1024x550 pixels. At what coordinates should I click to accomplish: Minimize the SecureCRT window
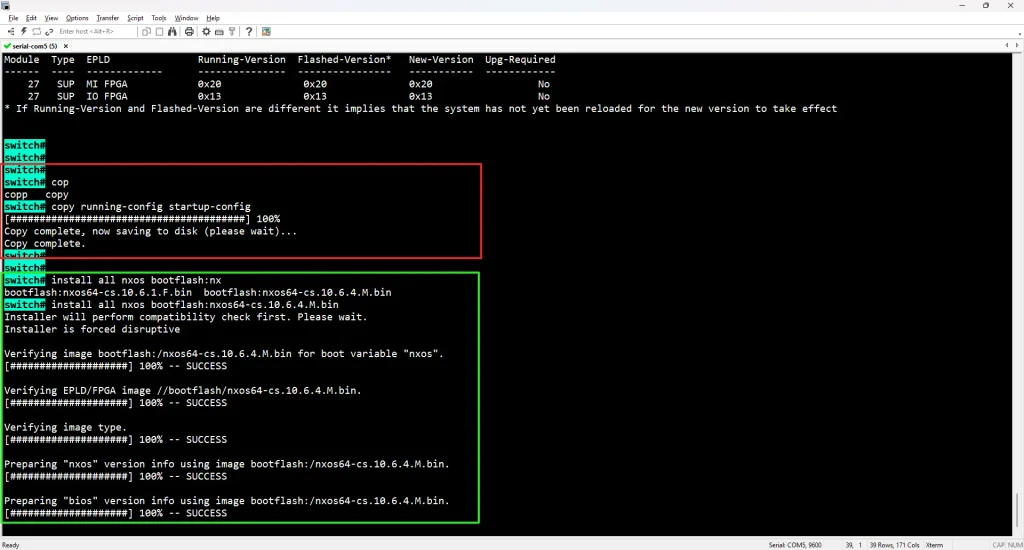pos(962,5)
